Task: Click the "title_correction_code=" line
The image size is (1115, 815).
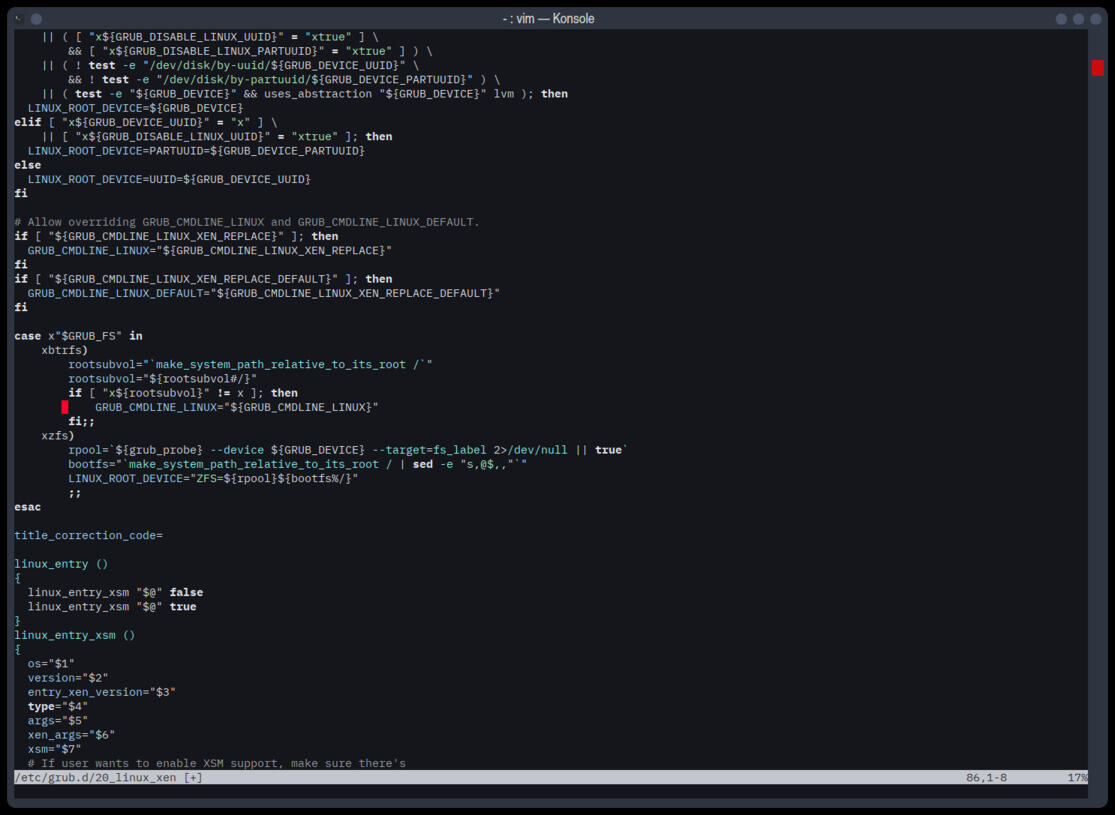Action: tap(88, 535)
